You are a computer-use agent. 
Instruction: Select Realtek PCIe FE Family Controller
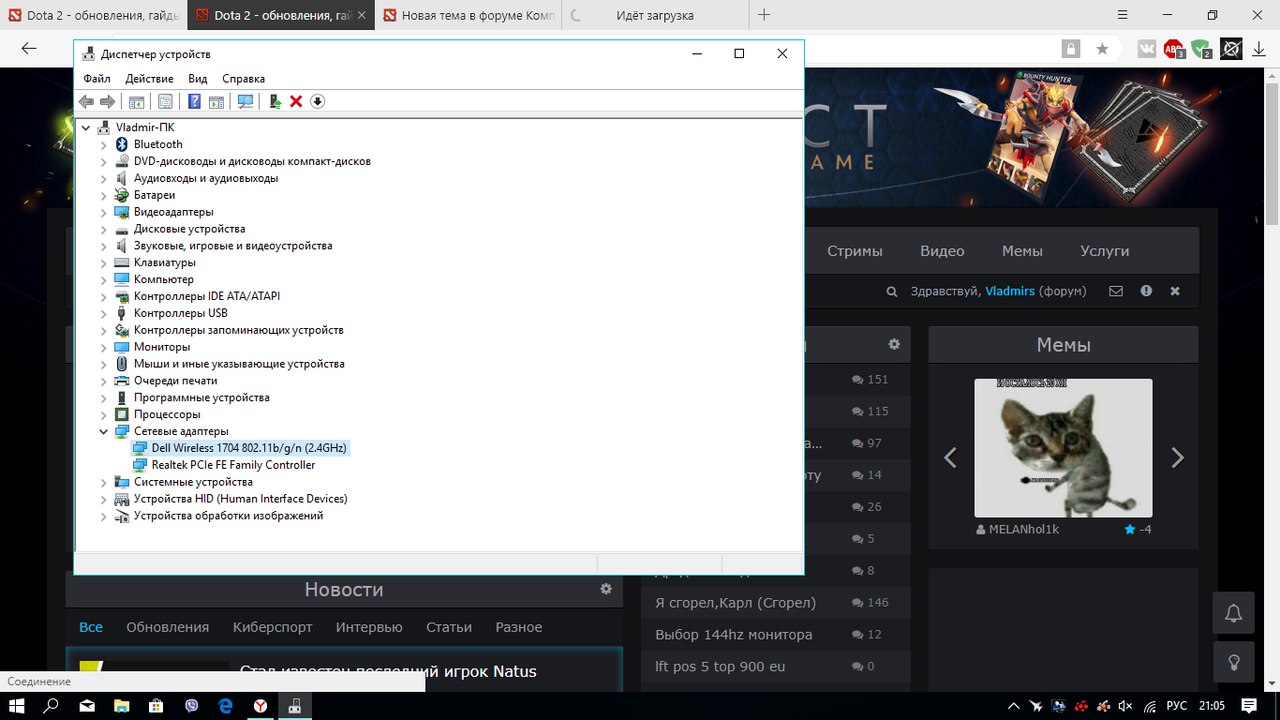233,465
